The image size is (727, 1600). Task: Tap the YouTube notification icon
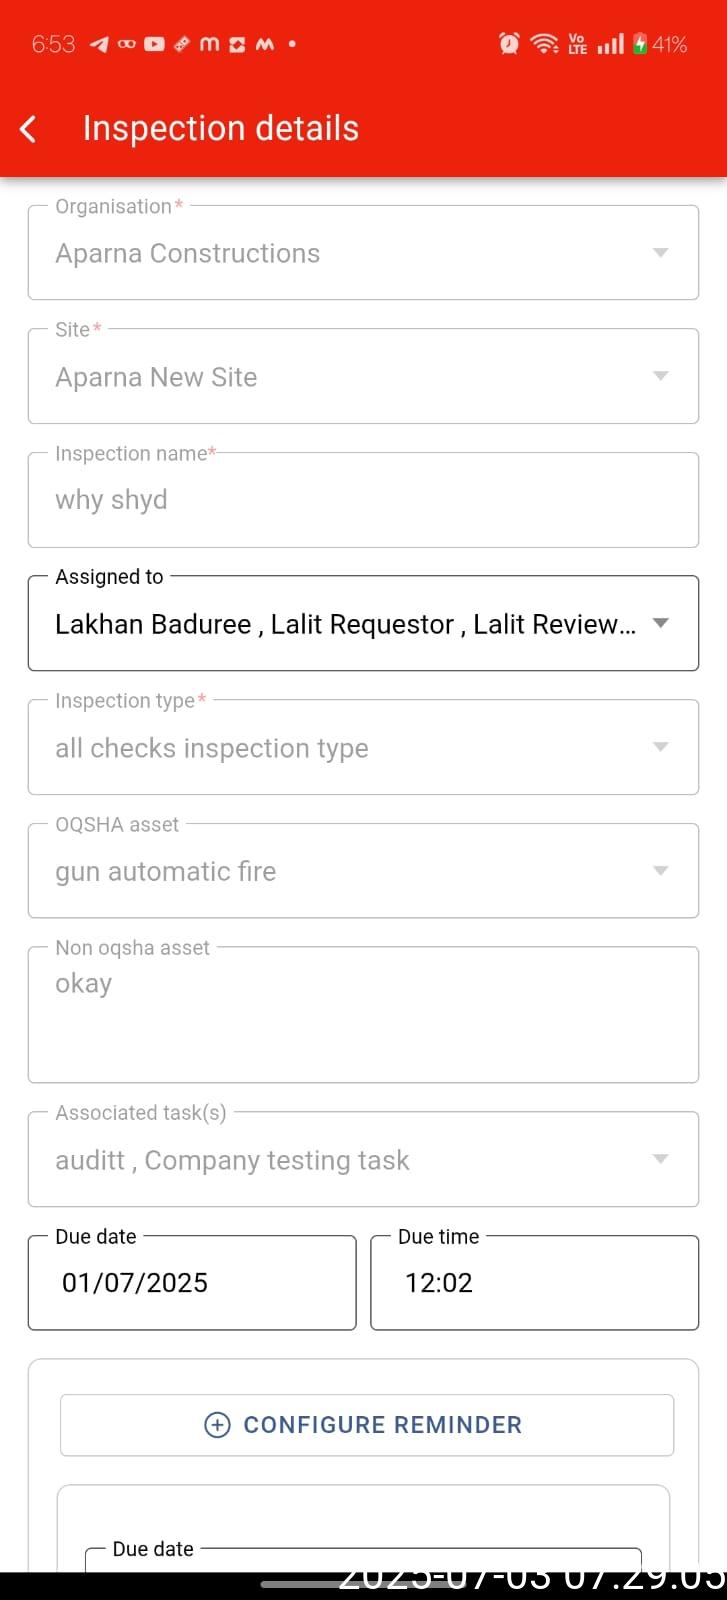point(154,44)
